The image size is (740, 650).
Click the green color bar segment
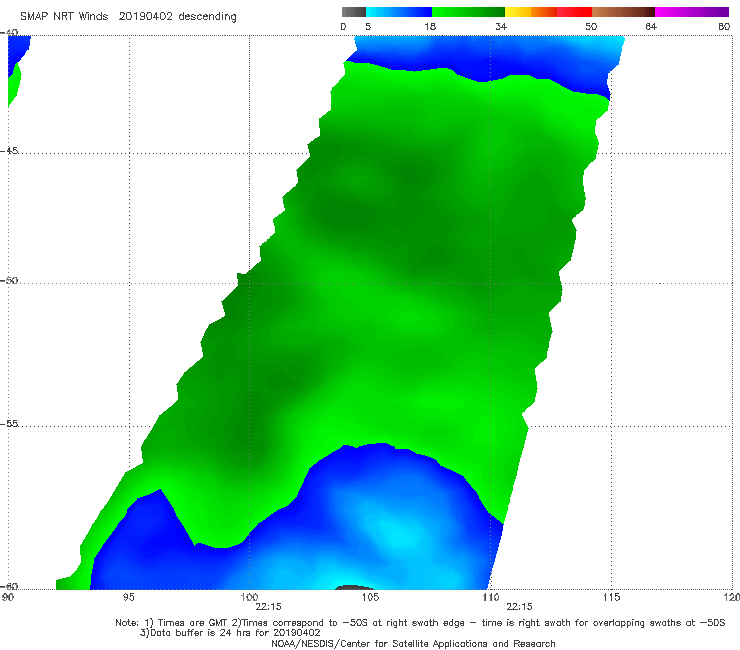pos(468,12)
